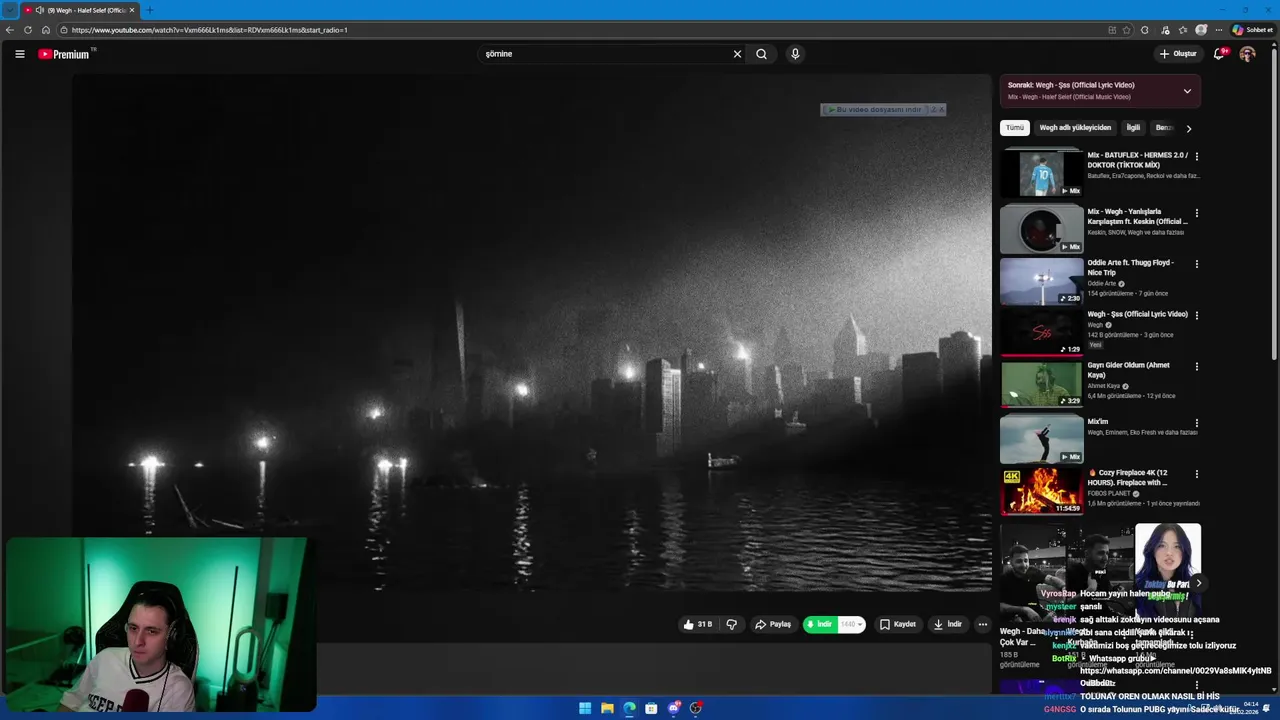Clear the search box with the X

click(x=737, y=54)
